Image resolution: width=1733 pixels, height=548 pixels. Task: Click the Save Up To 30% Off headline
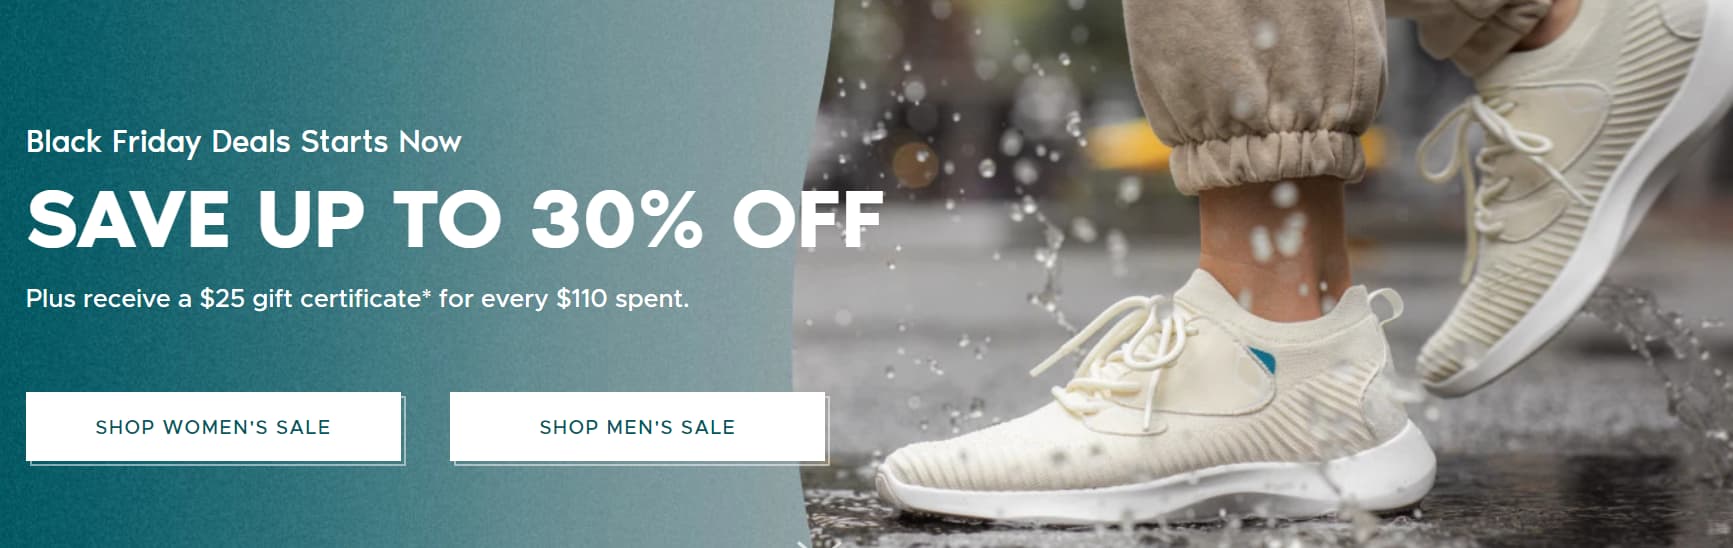pos(455,219)
